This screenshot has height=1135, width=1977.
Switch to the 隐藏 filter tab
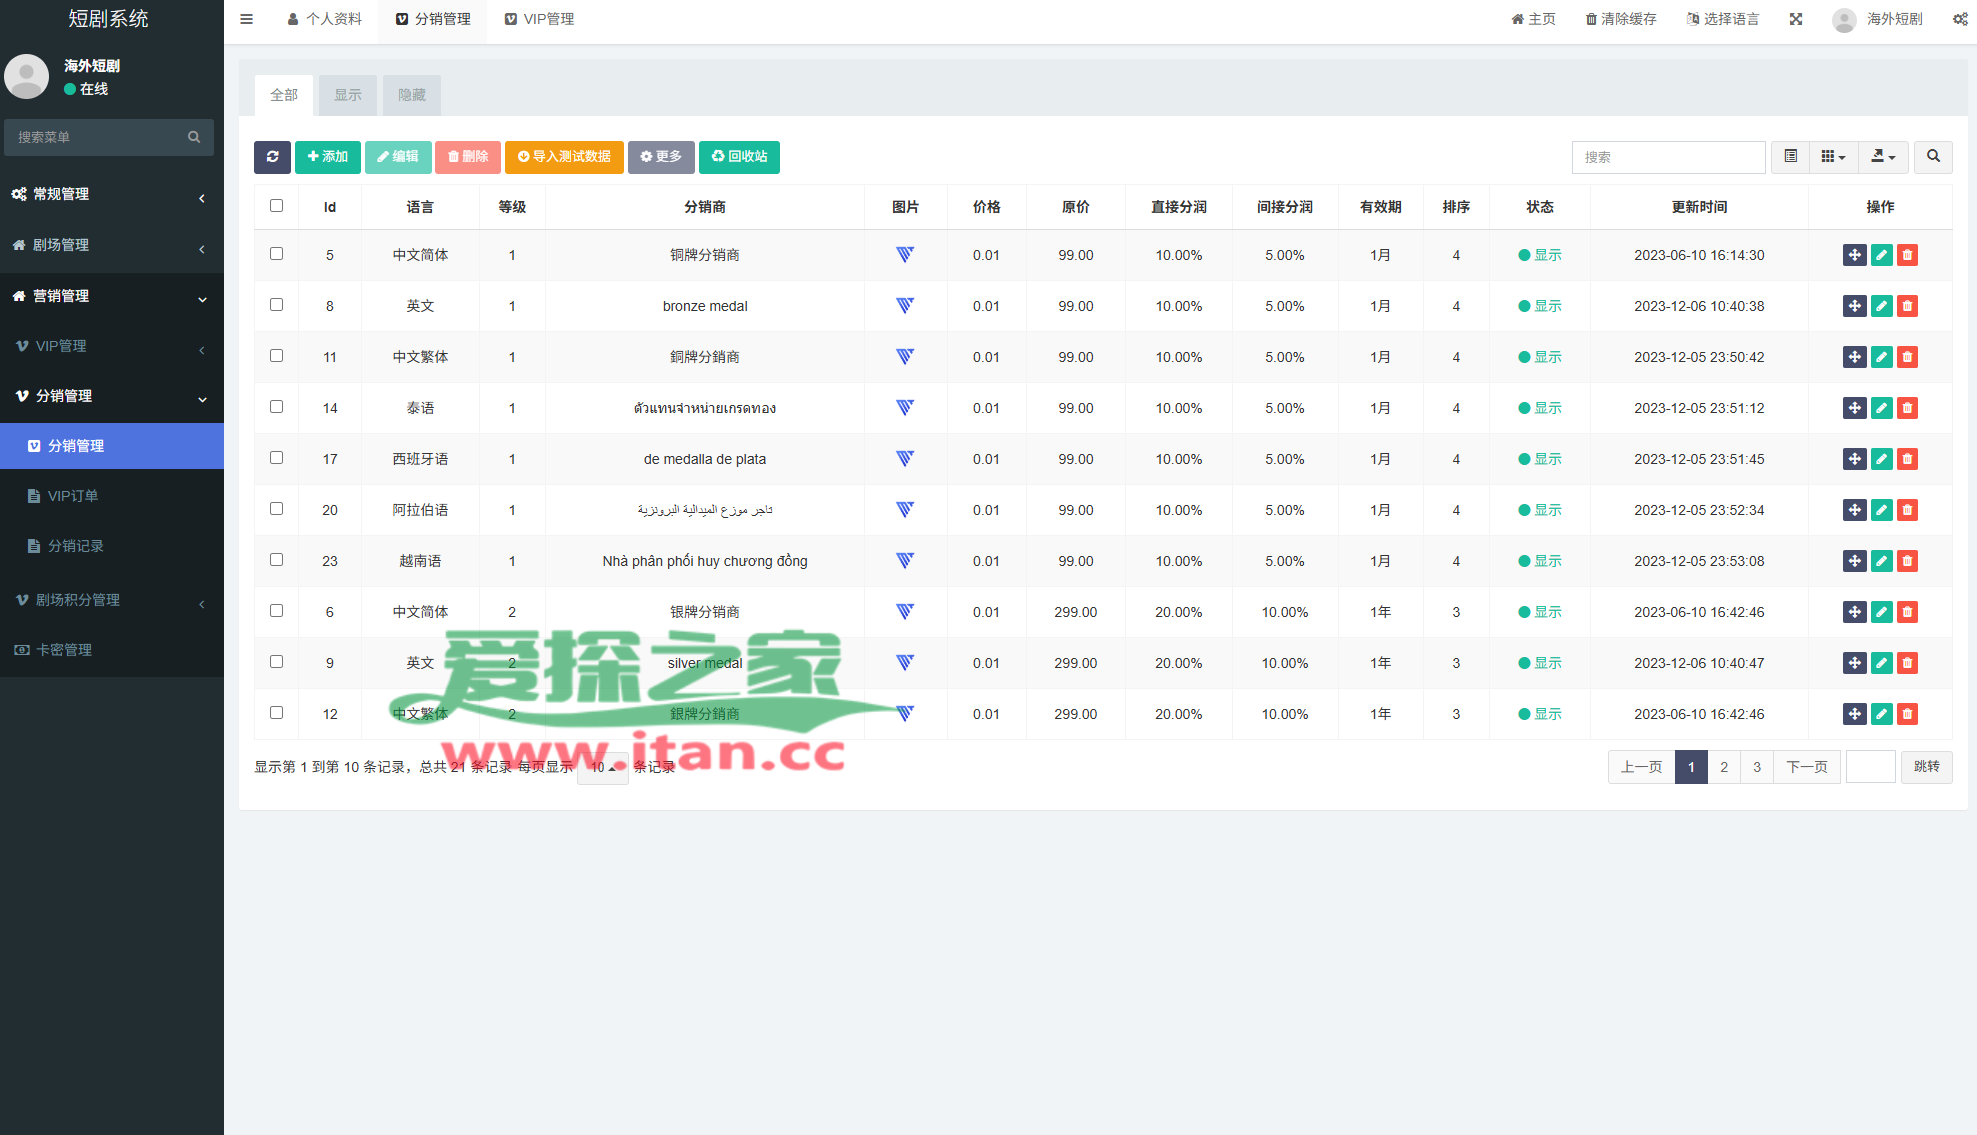411,95
